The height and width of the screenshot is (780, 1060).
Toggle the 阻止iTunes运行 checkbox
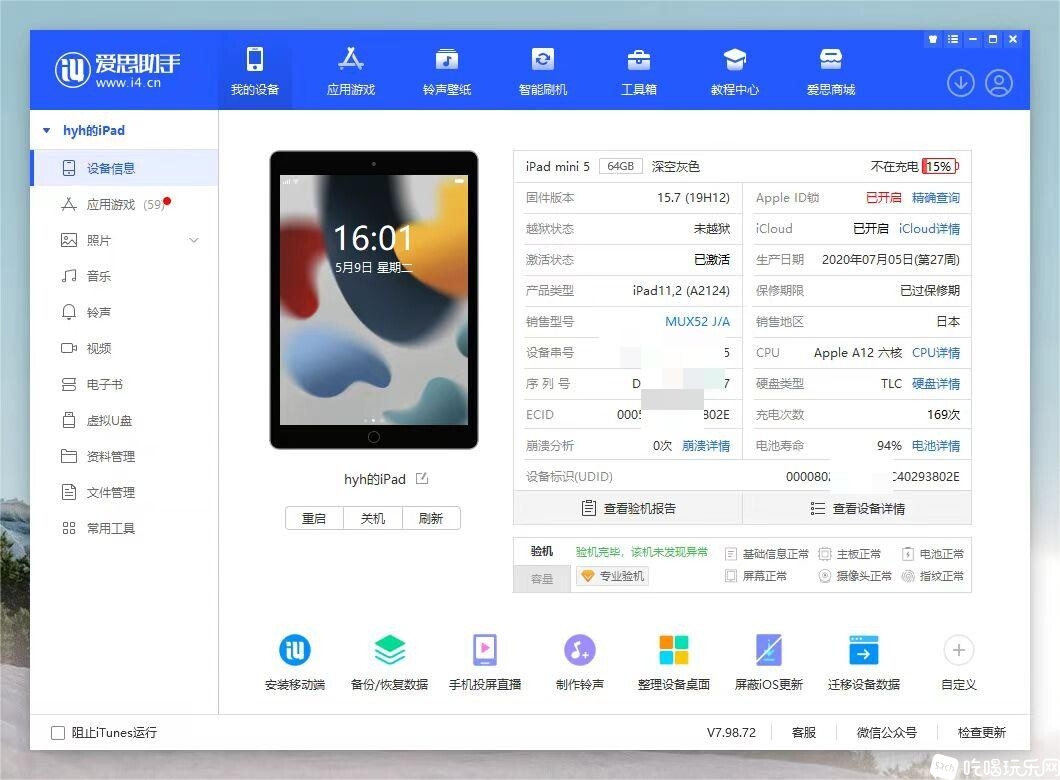(58, 733)
